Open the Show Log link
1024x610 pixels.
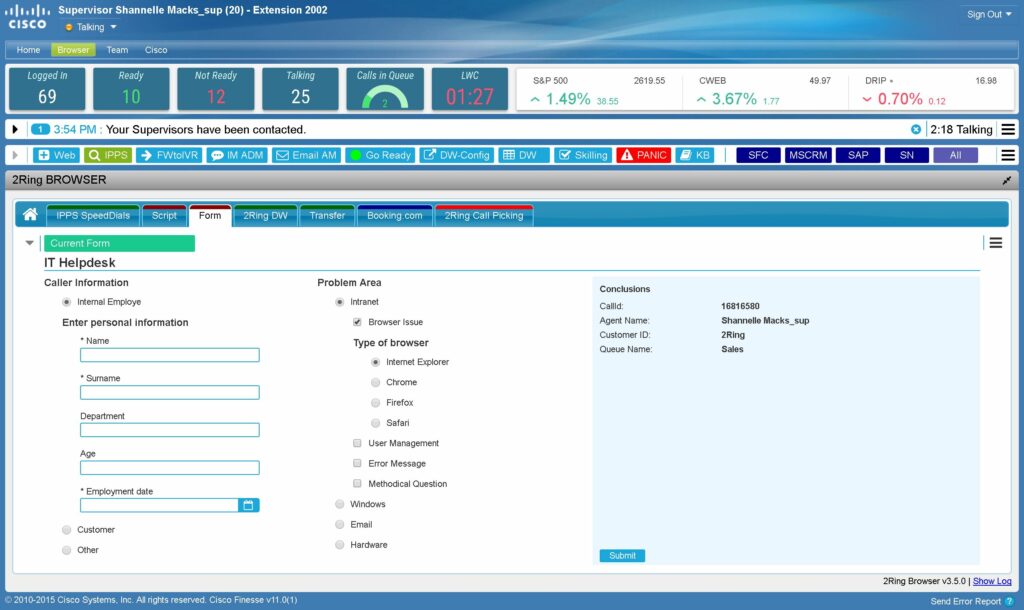pyautogui.click(x=991, y=581)
